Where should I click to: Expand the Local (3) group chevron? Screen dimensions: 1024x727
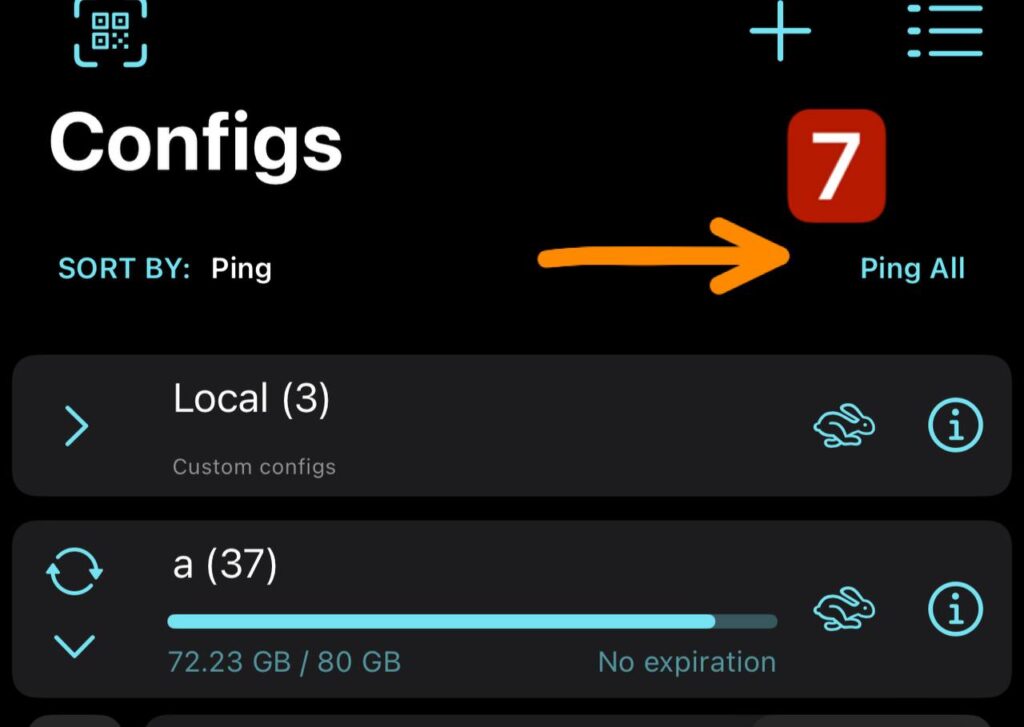[77, 426]
